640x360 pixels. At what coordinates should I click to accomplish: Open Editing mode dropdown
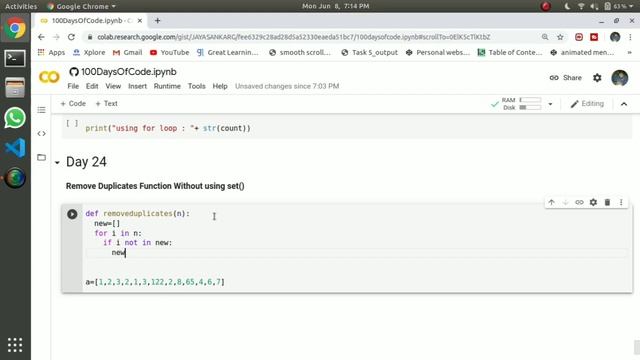pos(587,104)
